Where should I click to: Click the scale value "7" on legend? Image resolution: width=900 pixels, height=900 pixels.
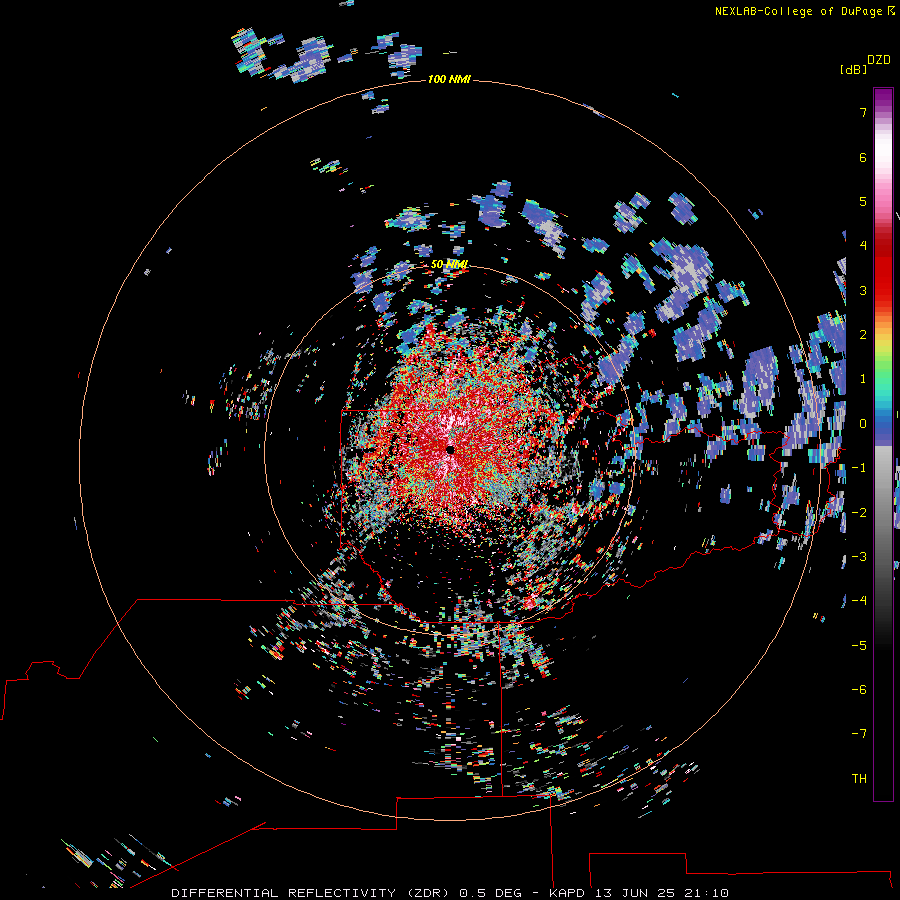(863, 112)
